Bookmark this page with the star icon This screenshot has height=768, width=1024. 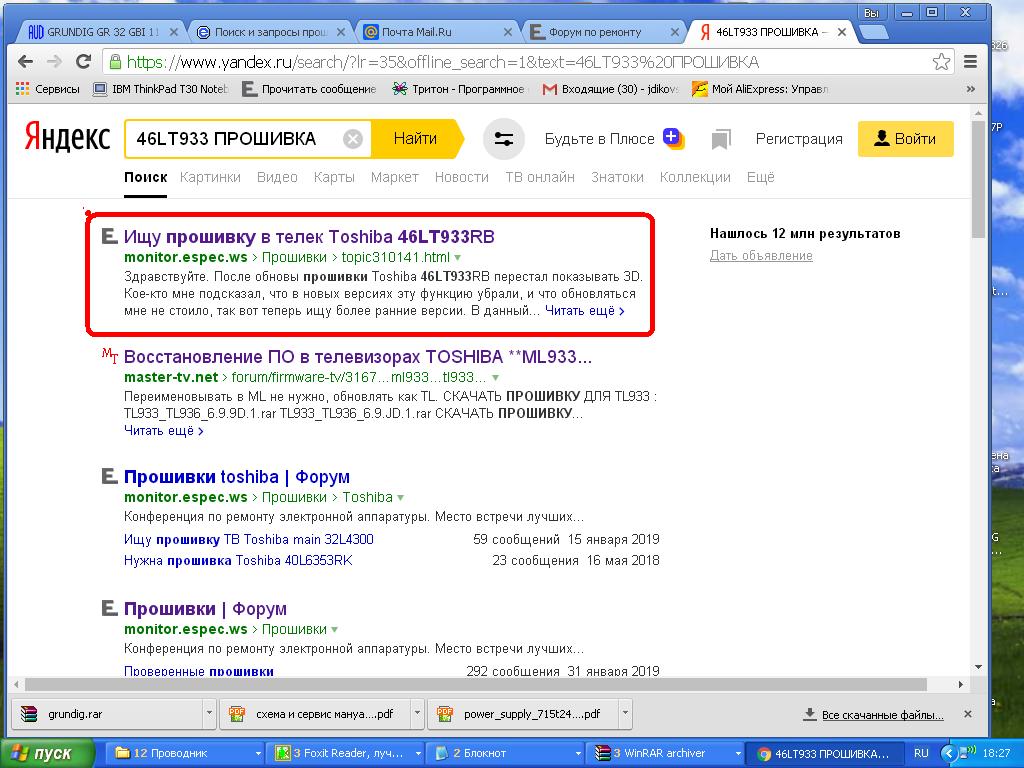click(x=941, y=62)
